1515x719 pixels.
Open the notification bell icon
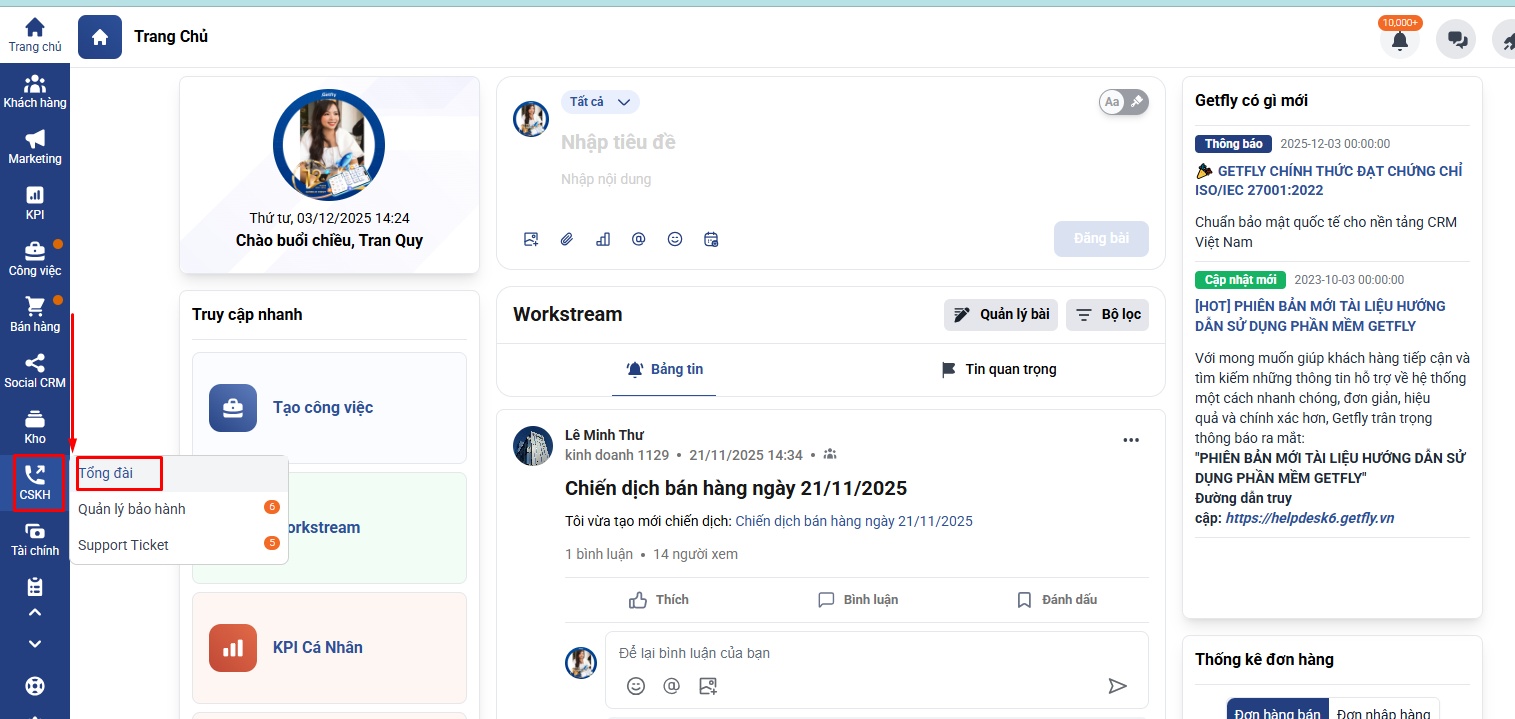tap(1400, 40)
